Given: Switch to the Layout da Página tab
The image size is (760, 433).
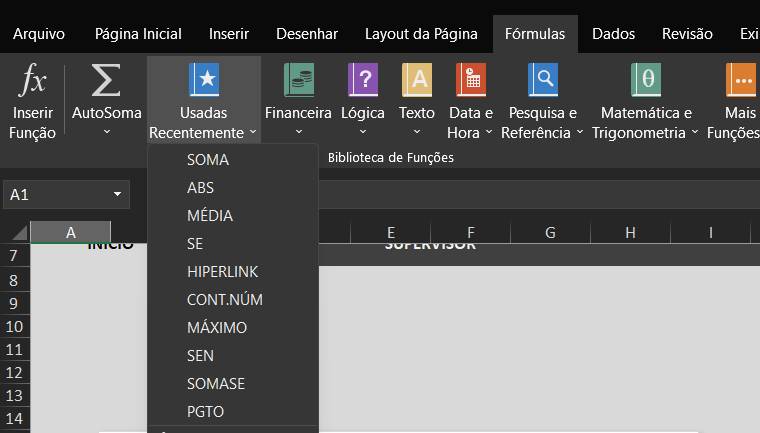Looking at the screenshot, I should (421, 34).
